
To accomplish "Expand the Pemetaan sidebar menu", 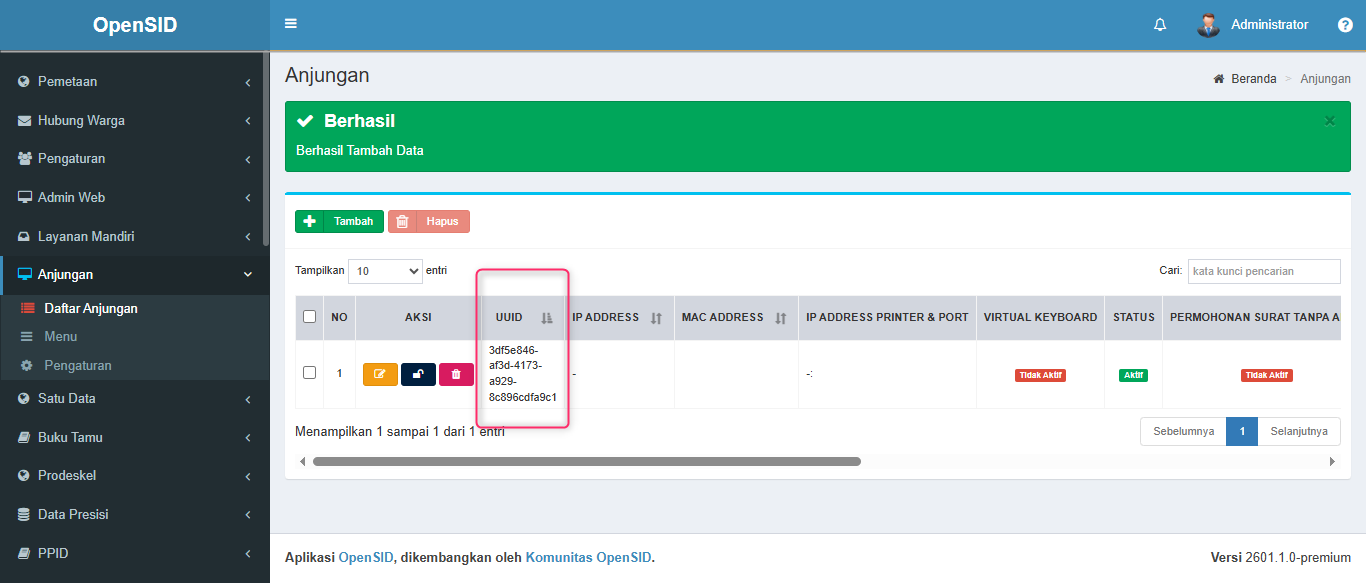I will pos(134,82).
